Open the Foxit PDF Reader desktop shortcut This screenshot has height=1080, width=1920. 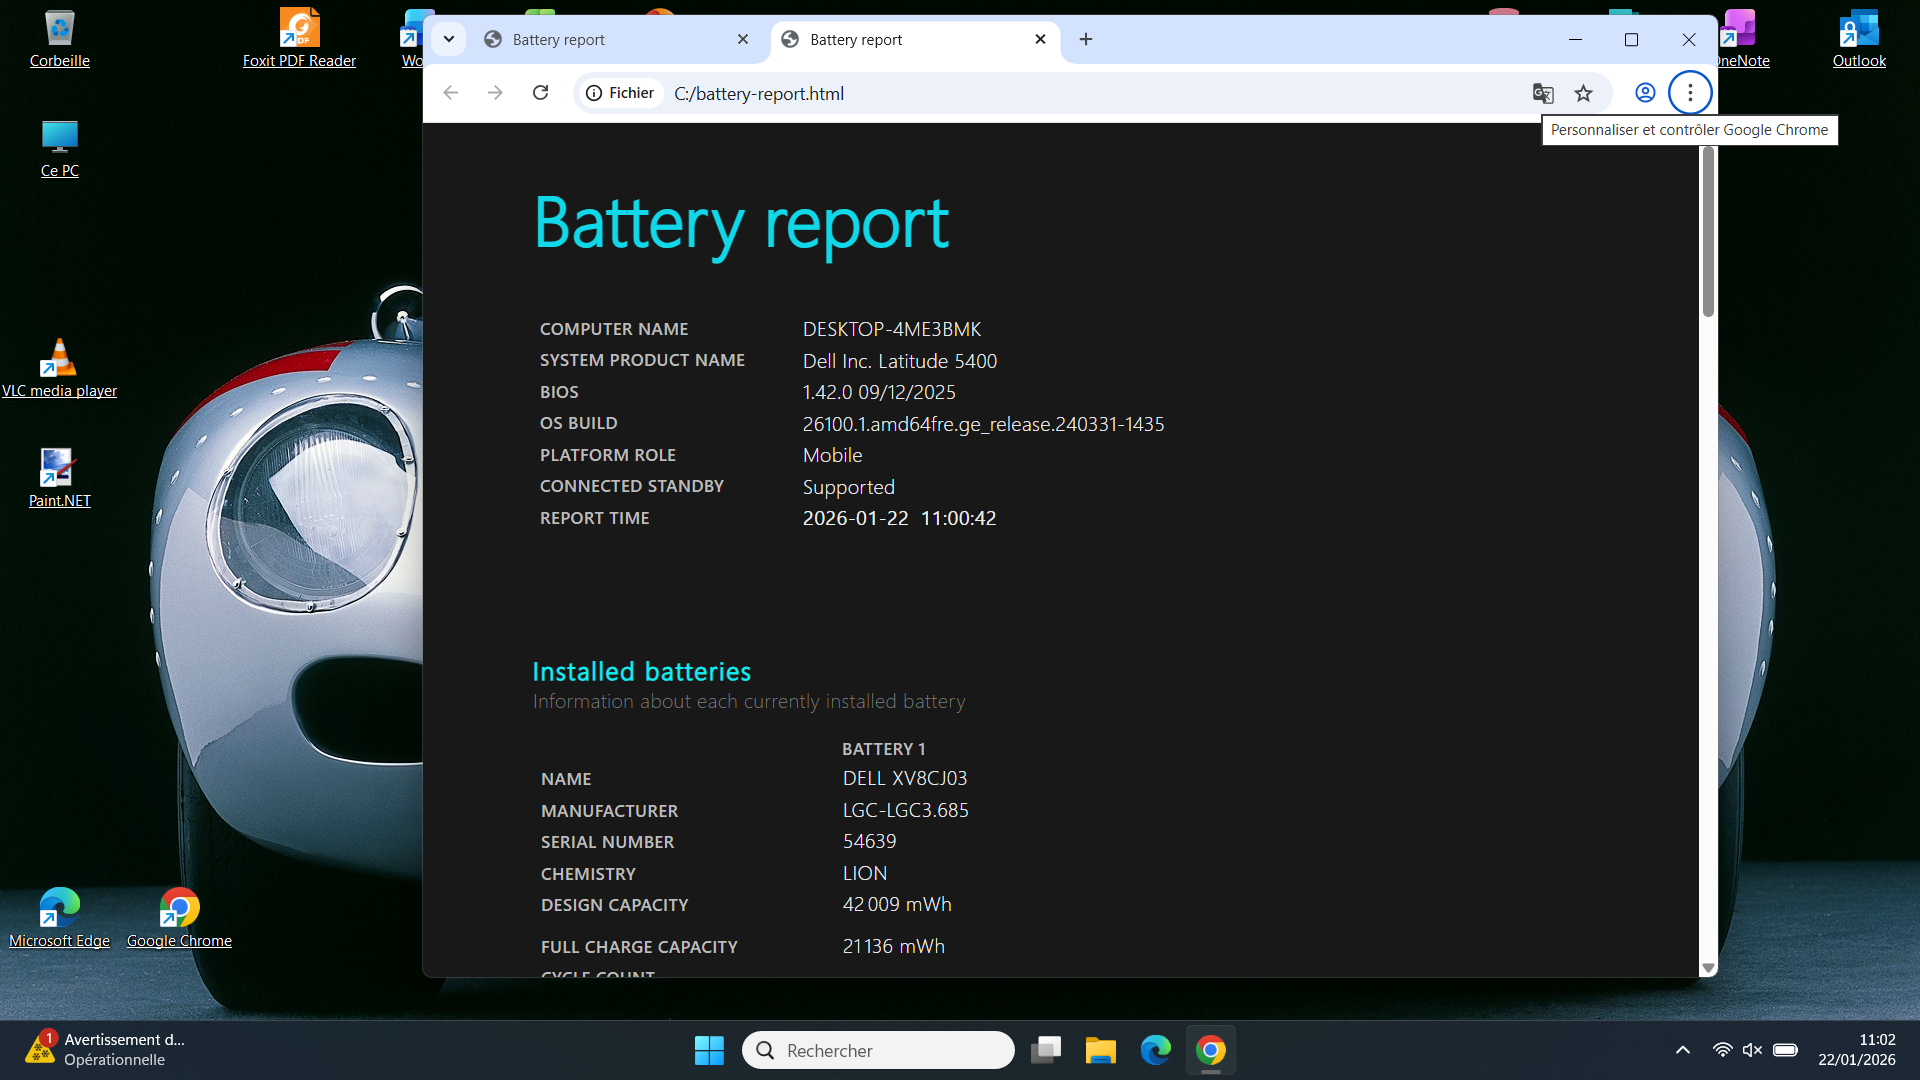pos(299,39)
